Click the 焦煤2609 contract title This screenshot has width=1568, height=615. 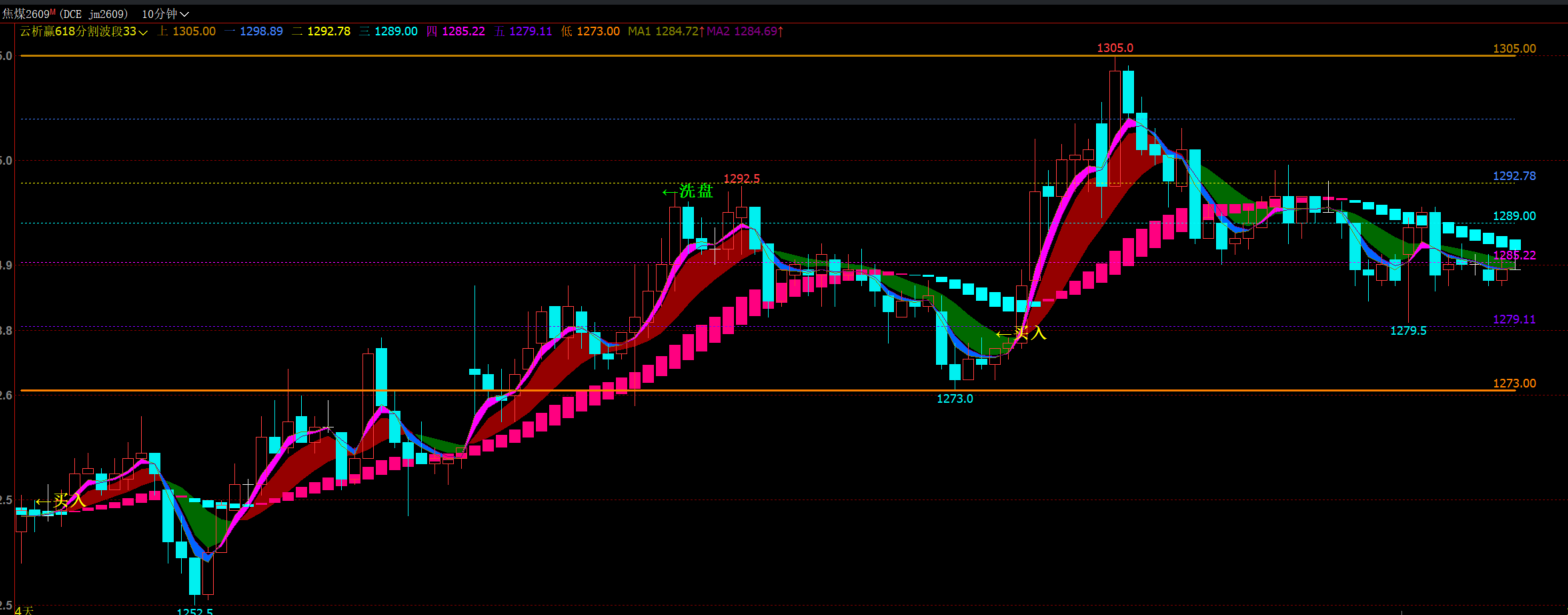[27, 14]
